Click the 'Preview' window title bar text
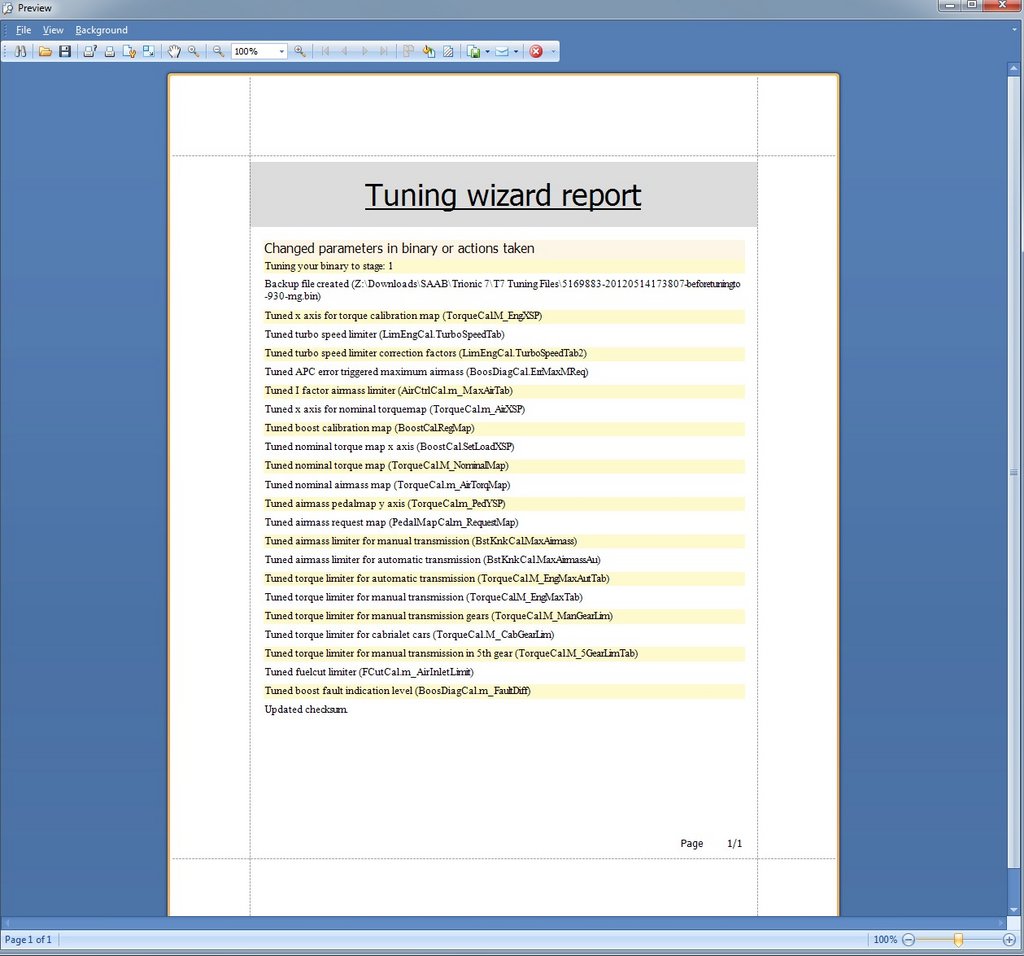 click(35, 8)
